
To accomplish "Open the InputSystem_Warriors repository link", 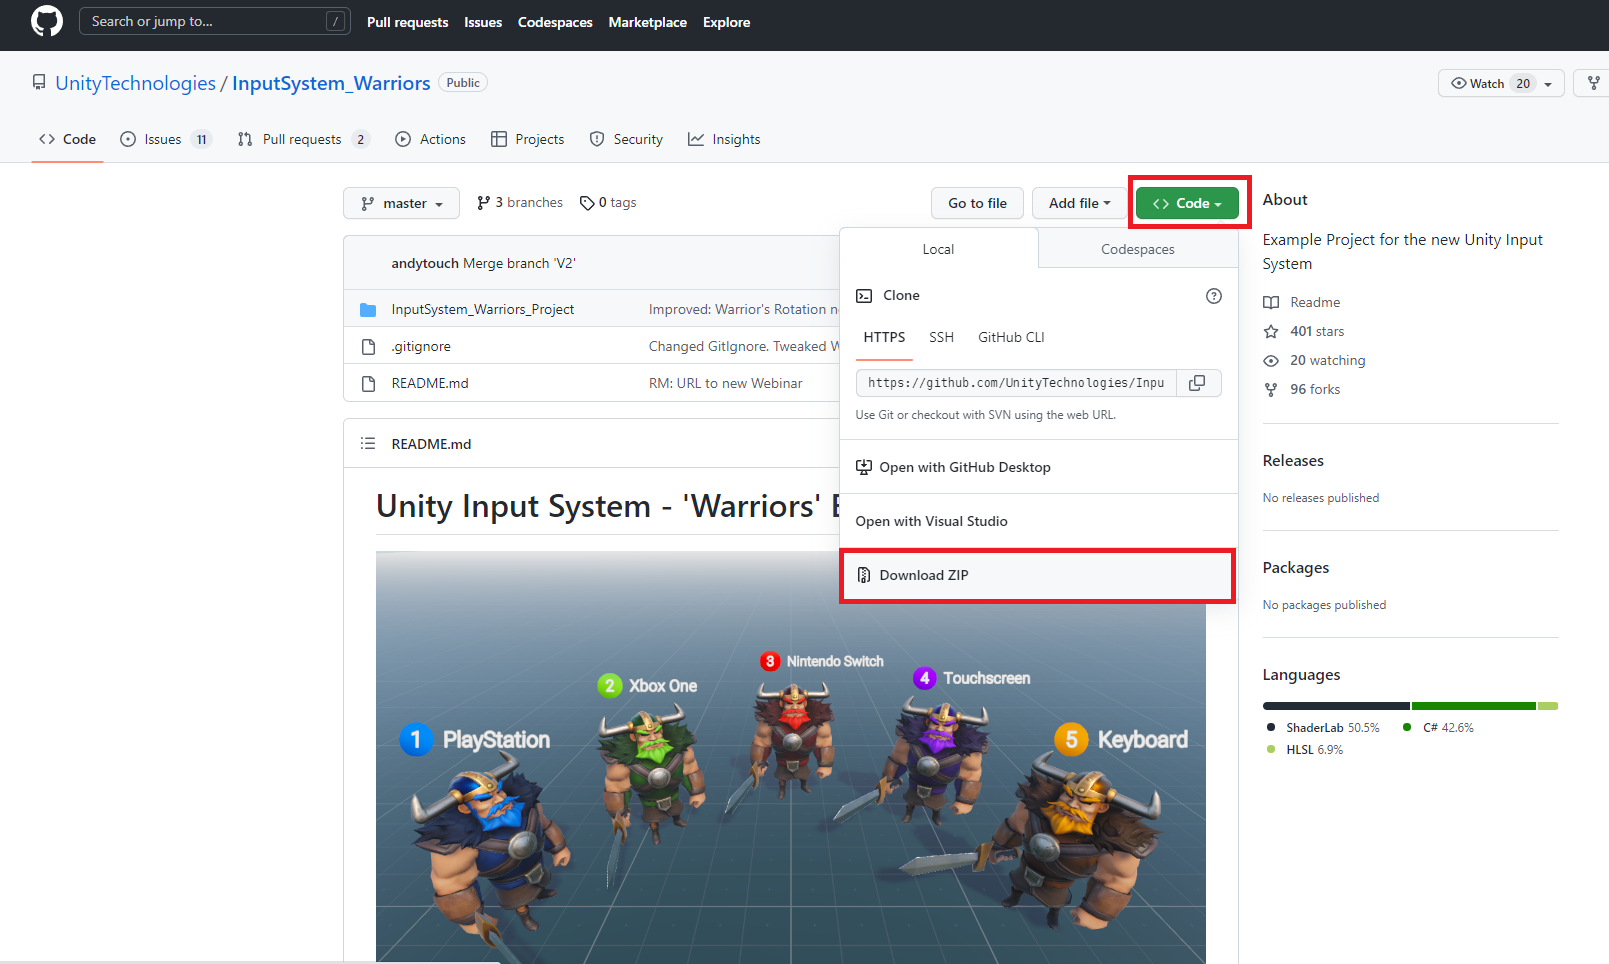I will click(331, 83).
